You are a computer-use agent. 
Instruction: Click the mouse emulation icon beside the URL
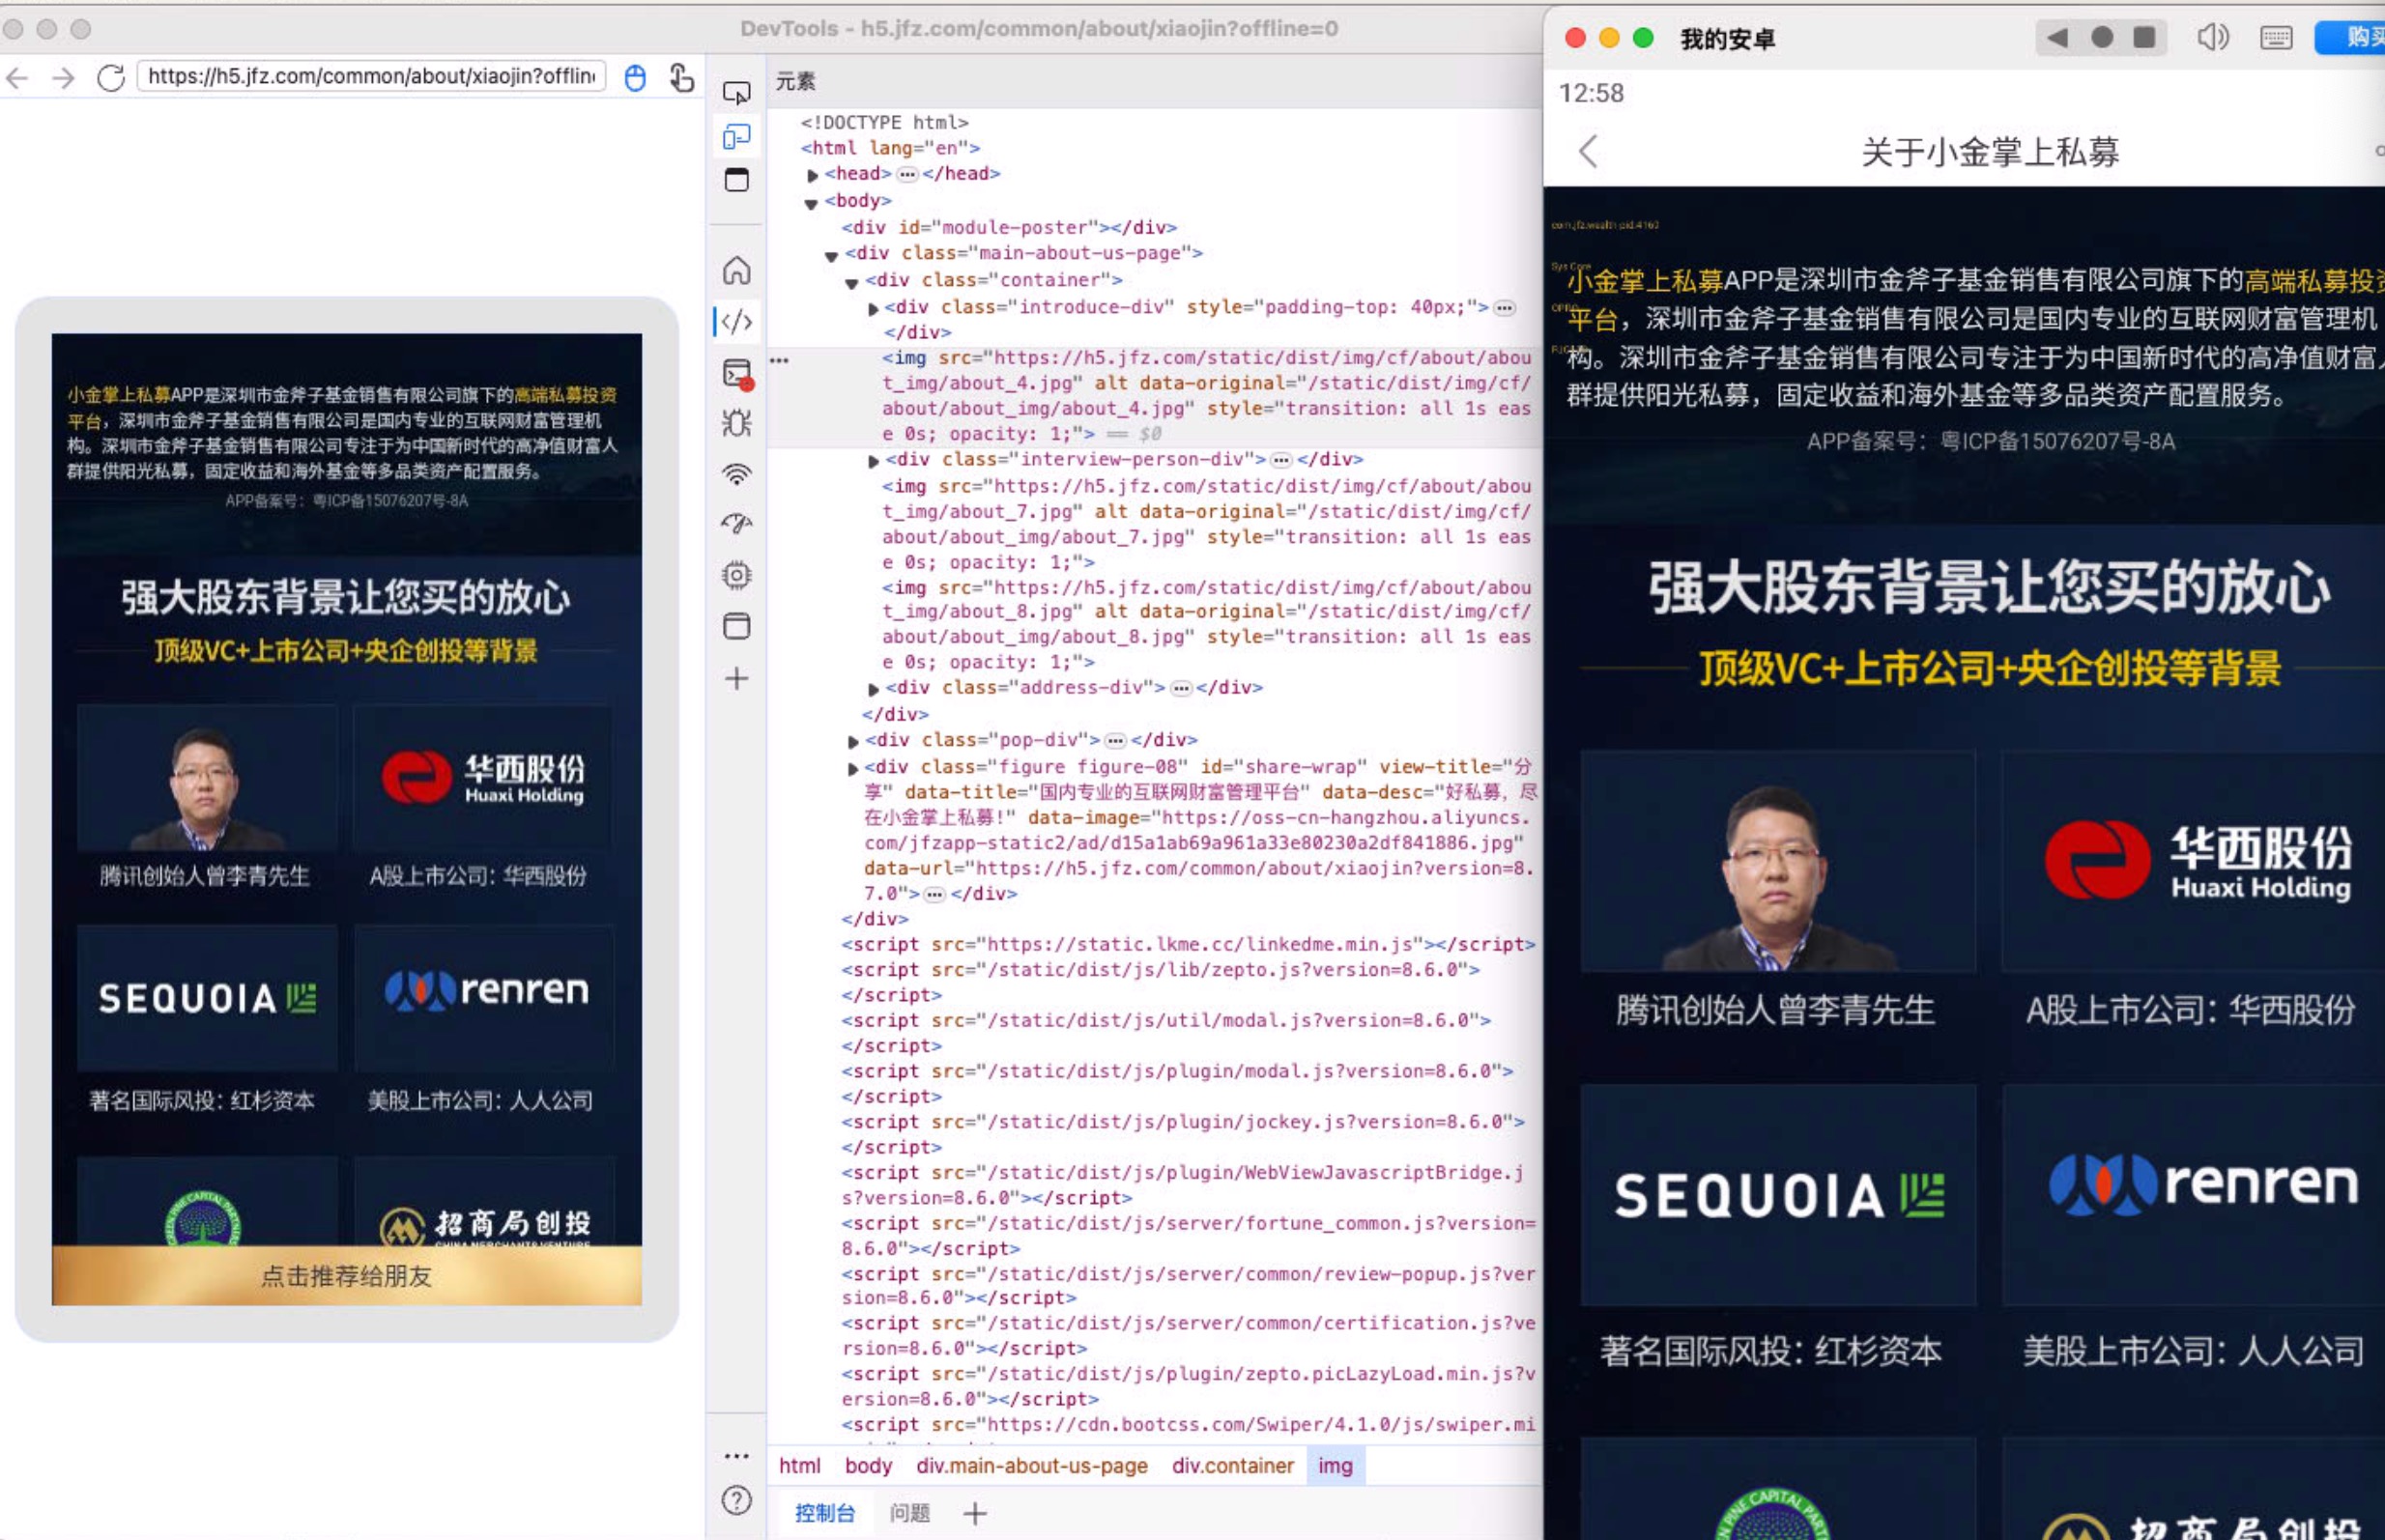click(x=635, y=78)
